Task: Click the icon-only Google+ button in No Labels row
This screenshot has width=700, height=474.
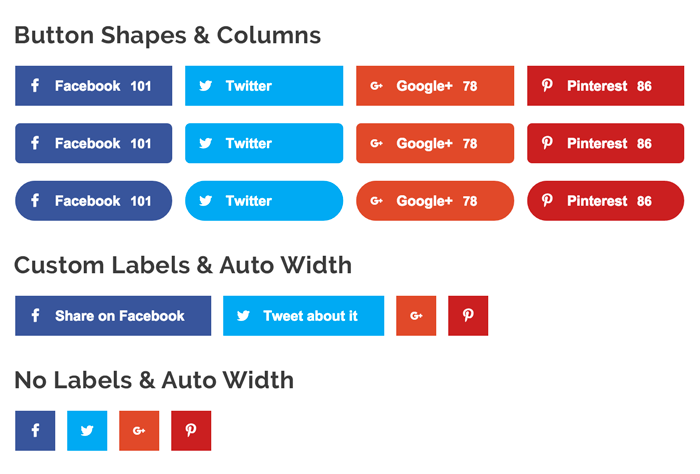Action: click(139, 431)
